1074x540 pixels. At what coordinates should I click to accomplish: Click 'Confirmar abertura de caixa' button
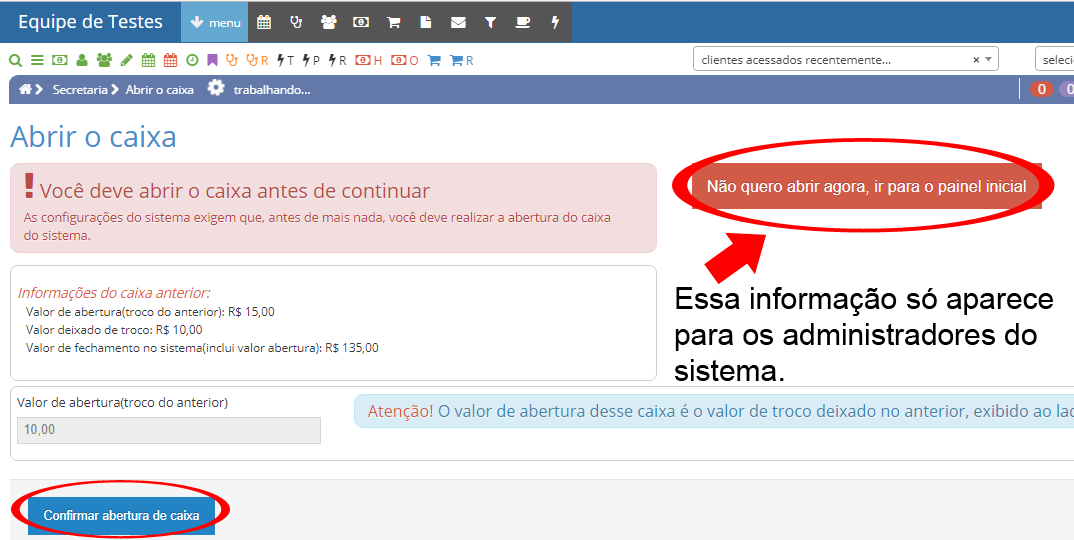pos(121,515)
